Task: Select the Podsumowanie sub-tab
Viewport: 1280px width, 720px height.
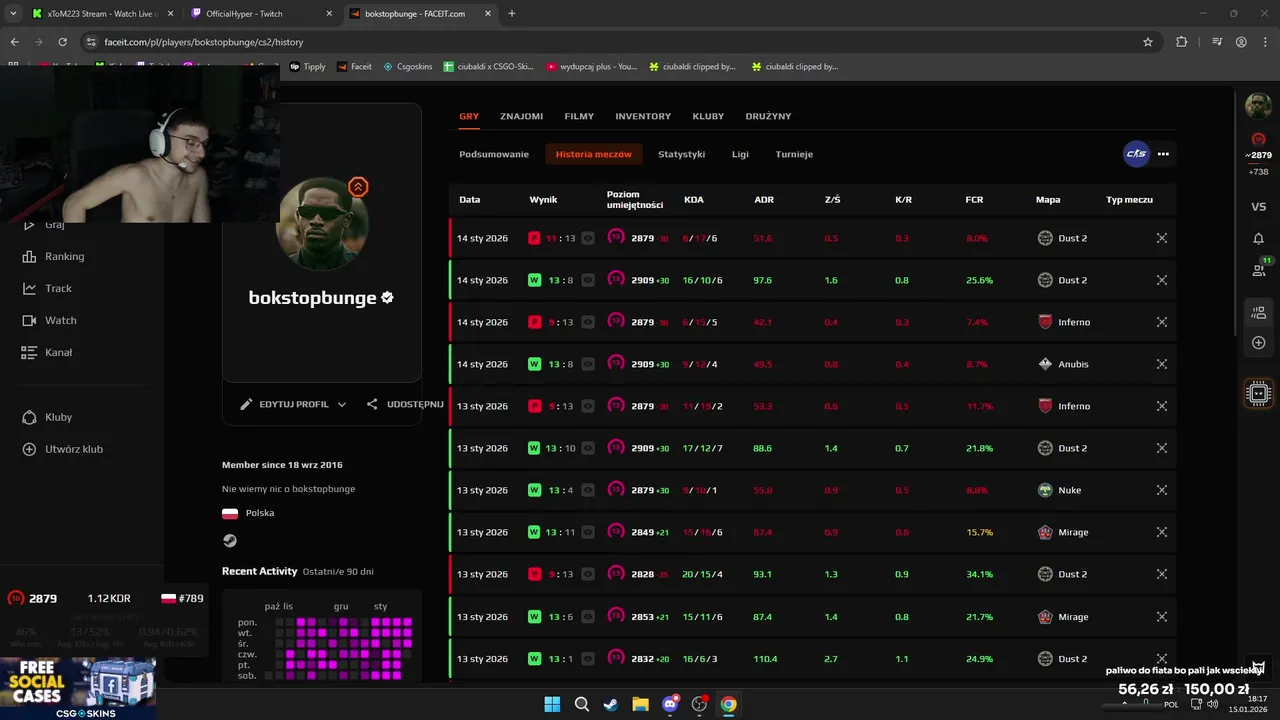Action: (x=494, y=154)
